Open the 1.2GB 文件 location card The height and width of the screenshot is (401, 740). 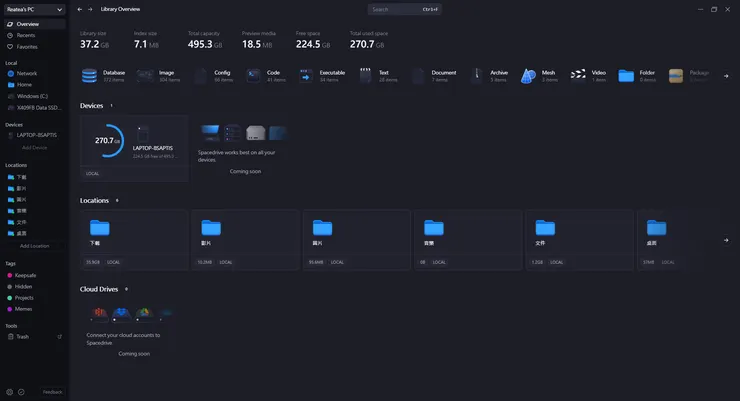coord(580,240)
